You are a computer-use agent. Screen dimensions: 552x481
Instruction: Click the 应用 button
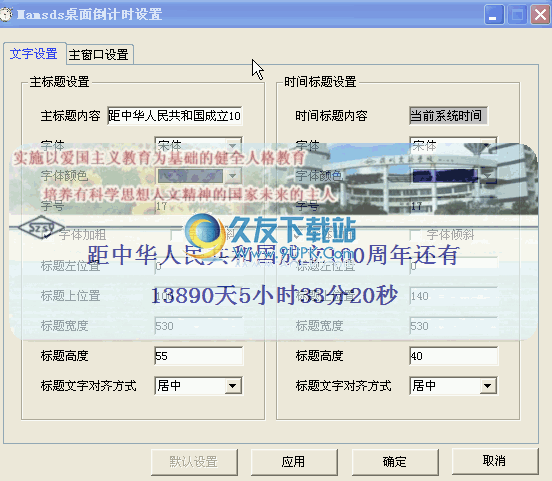click(294, 462)
